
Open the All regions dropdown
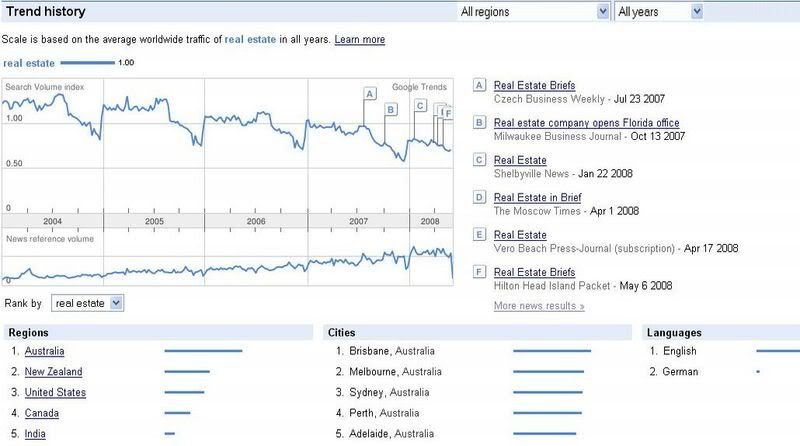pos(534,12)
